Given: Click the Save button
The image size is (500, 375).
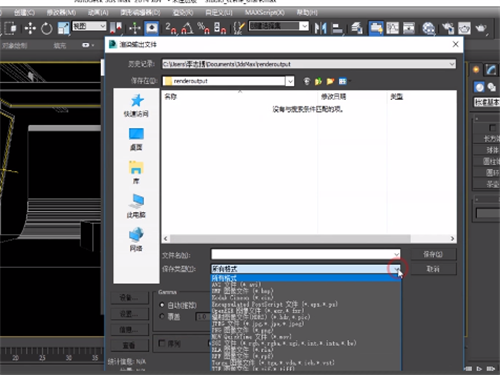Looking at the screenshot, I should click(x=433, y=254).
